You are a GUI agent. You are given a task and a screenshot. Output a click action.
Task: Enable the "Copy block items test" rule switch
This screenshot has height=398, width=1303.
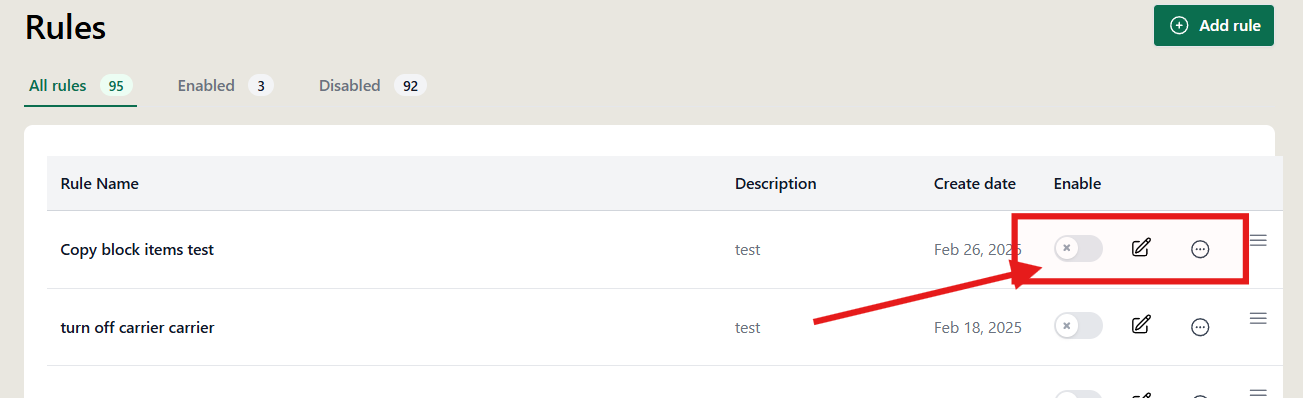1078,248
